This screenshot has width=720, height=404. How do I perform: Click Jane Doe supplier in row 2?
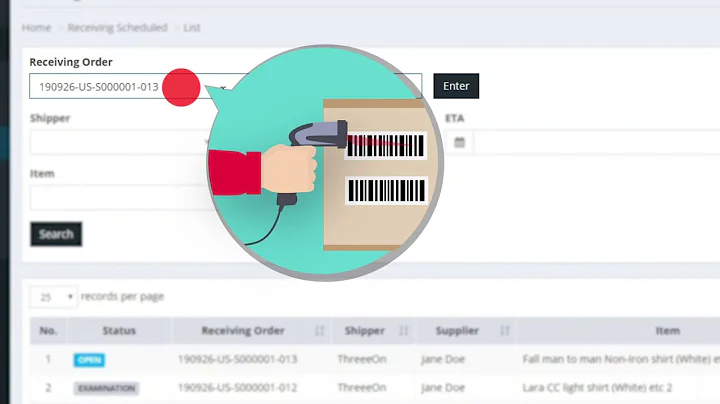click(x=443, y=387)
